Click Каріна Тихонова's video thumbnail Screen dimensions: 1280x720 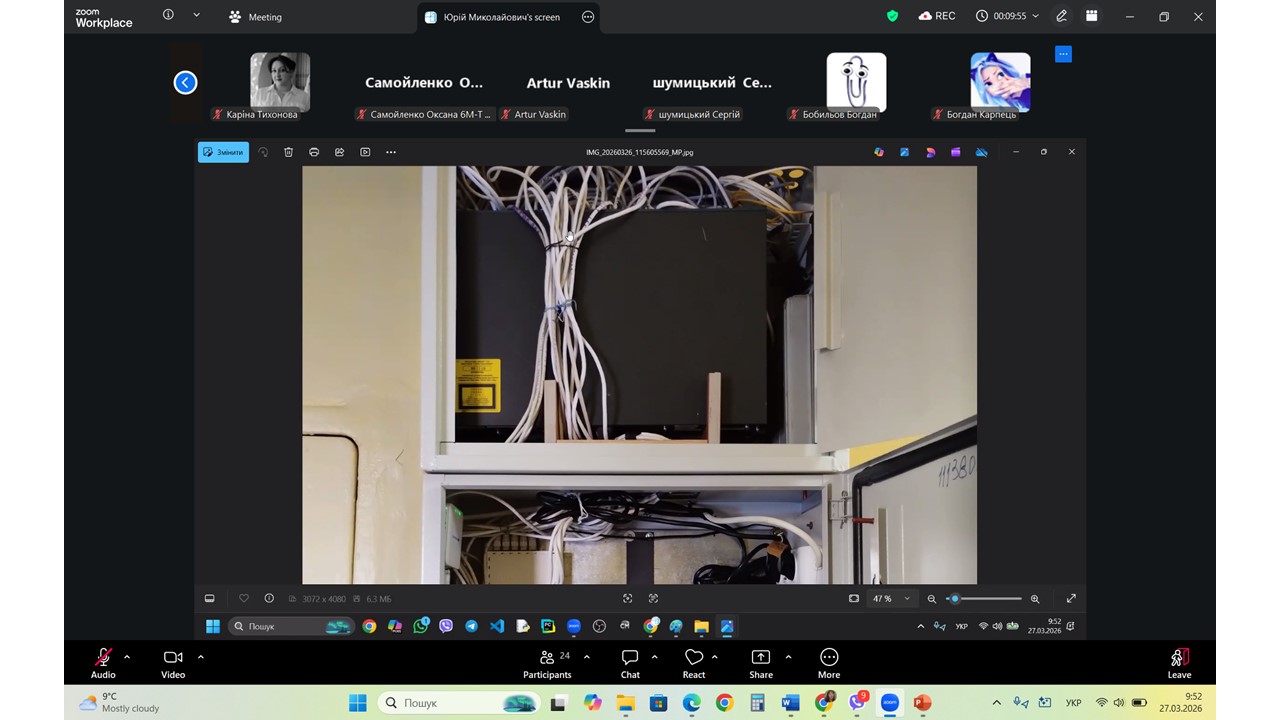tap(280, 81)
